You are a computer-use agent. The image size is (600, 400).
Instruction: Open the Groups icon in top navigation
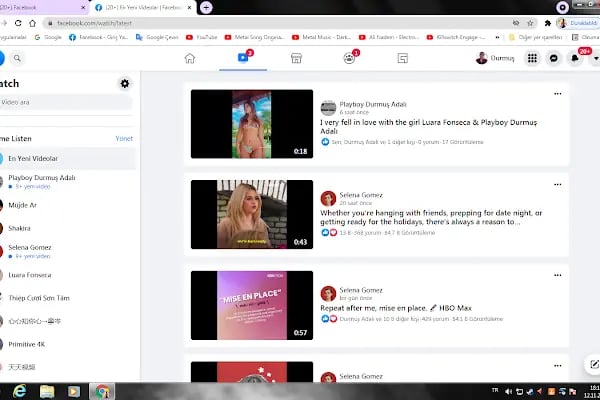tap(349, 58)
